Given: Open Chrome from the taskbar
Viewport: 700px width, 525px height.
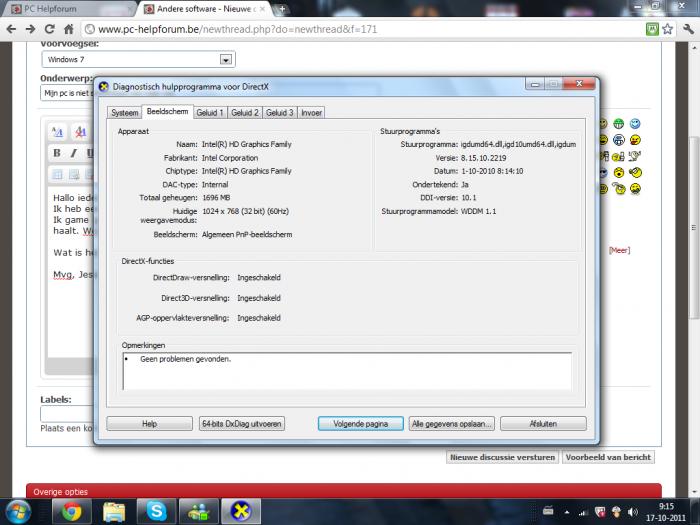Looking at the screenshot, I should (x=72, y=512).
